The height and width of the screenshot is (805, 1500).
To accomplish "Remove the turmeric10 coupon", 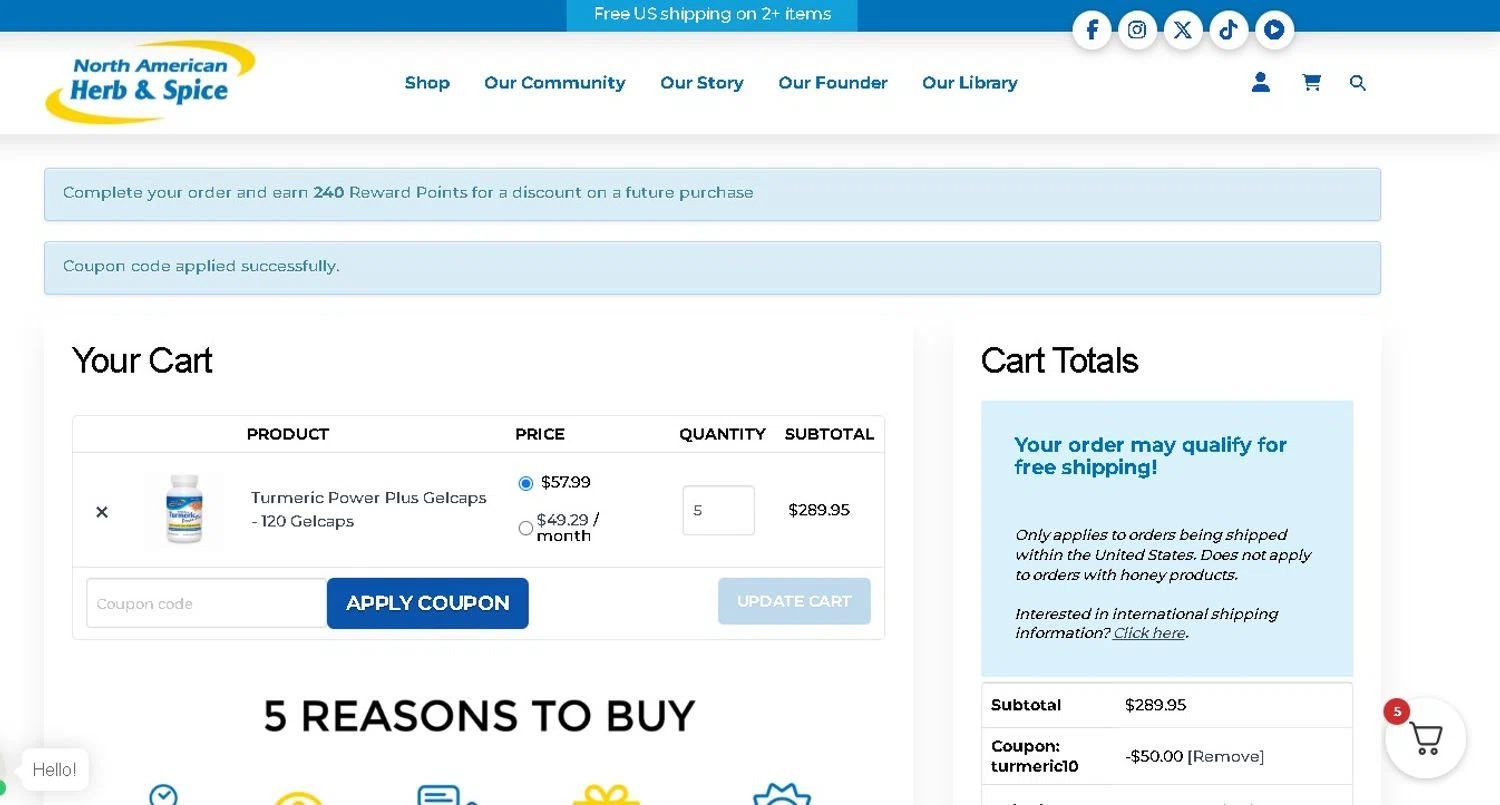I will click(1226, 756).
